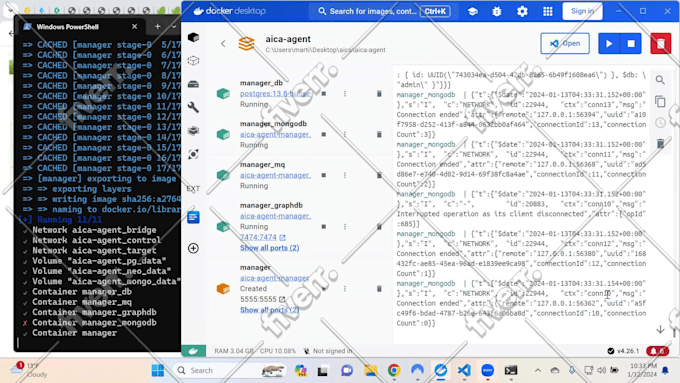Jump to bottom of logs arrow
The width and height of the screenshot is (680, 383).
tap(660, 330)
